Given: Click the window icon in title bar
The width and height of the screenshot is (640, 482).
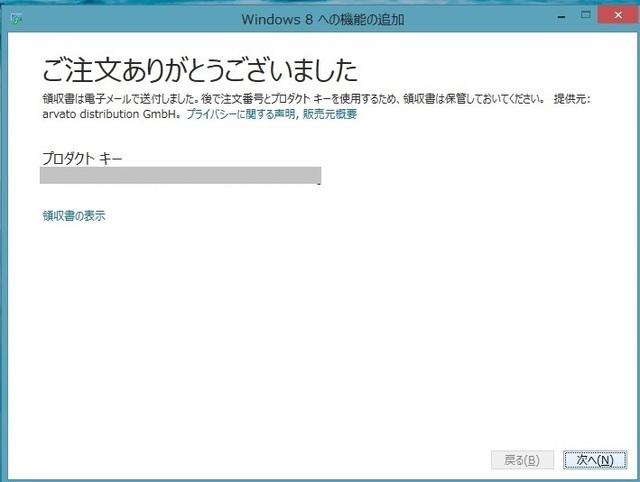Looking at the screenshot, I should pos(16,19).
